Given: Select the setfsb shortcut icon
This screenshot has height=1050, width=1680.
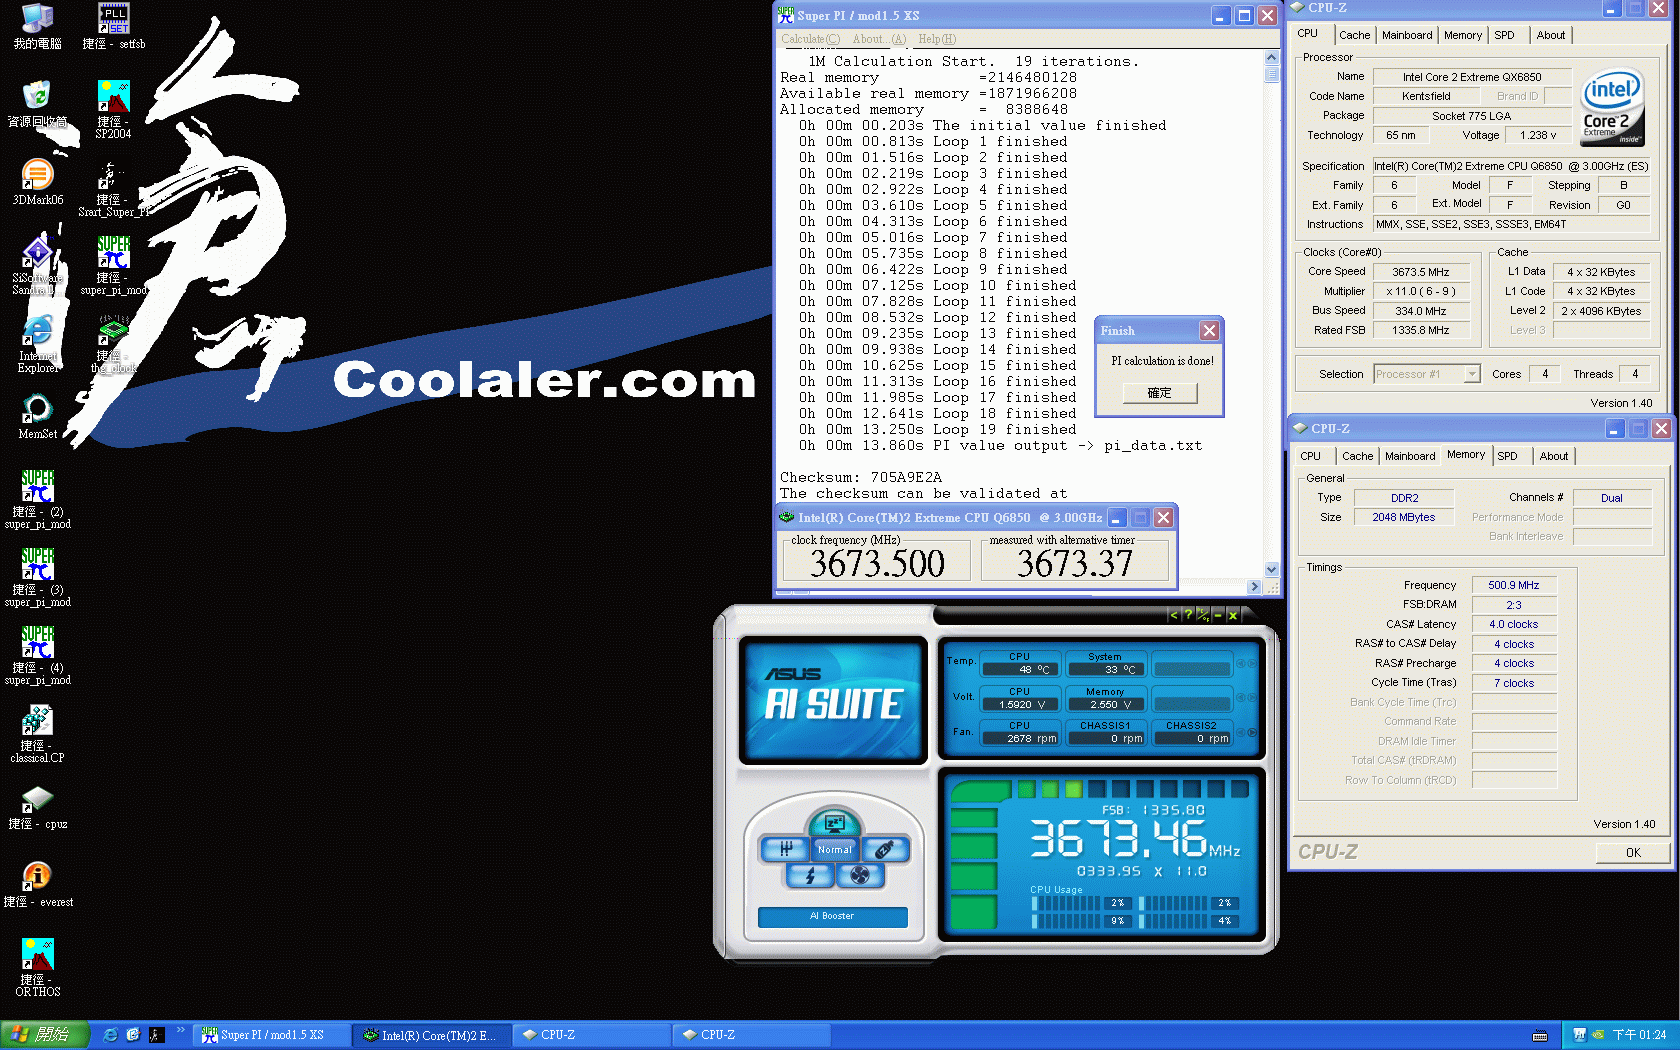Looking at the screenshot, I should [x=113, y=26].
